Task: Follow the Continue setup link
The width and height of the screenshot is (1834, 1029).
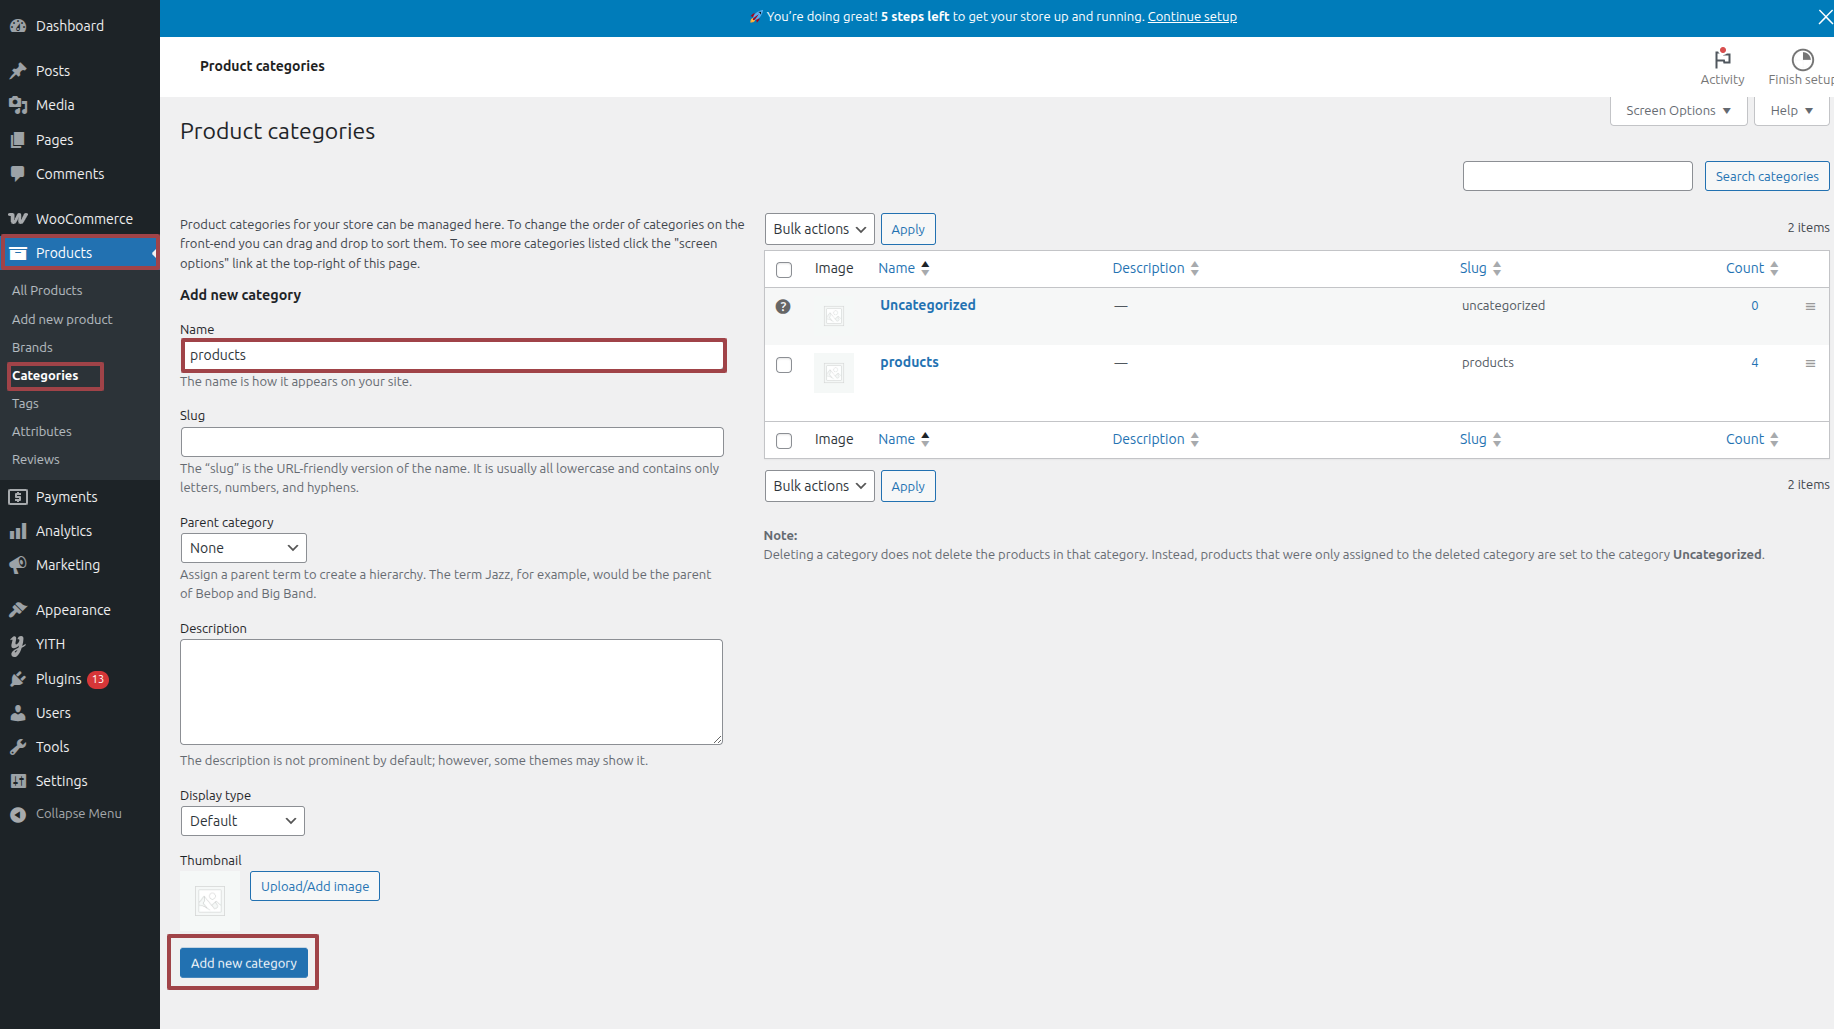Action: coord(1192,17)
